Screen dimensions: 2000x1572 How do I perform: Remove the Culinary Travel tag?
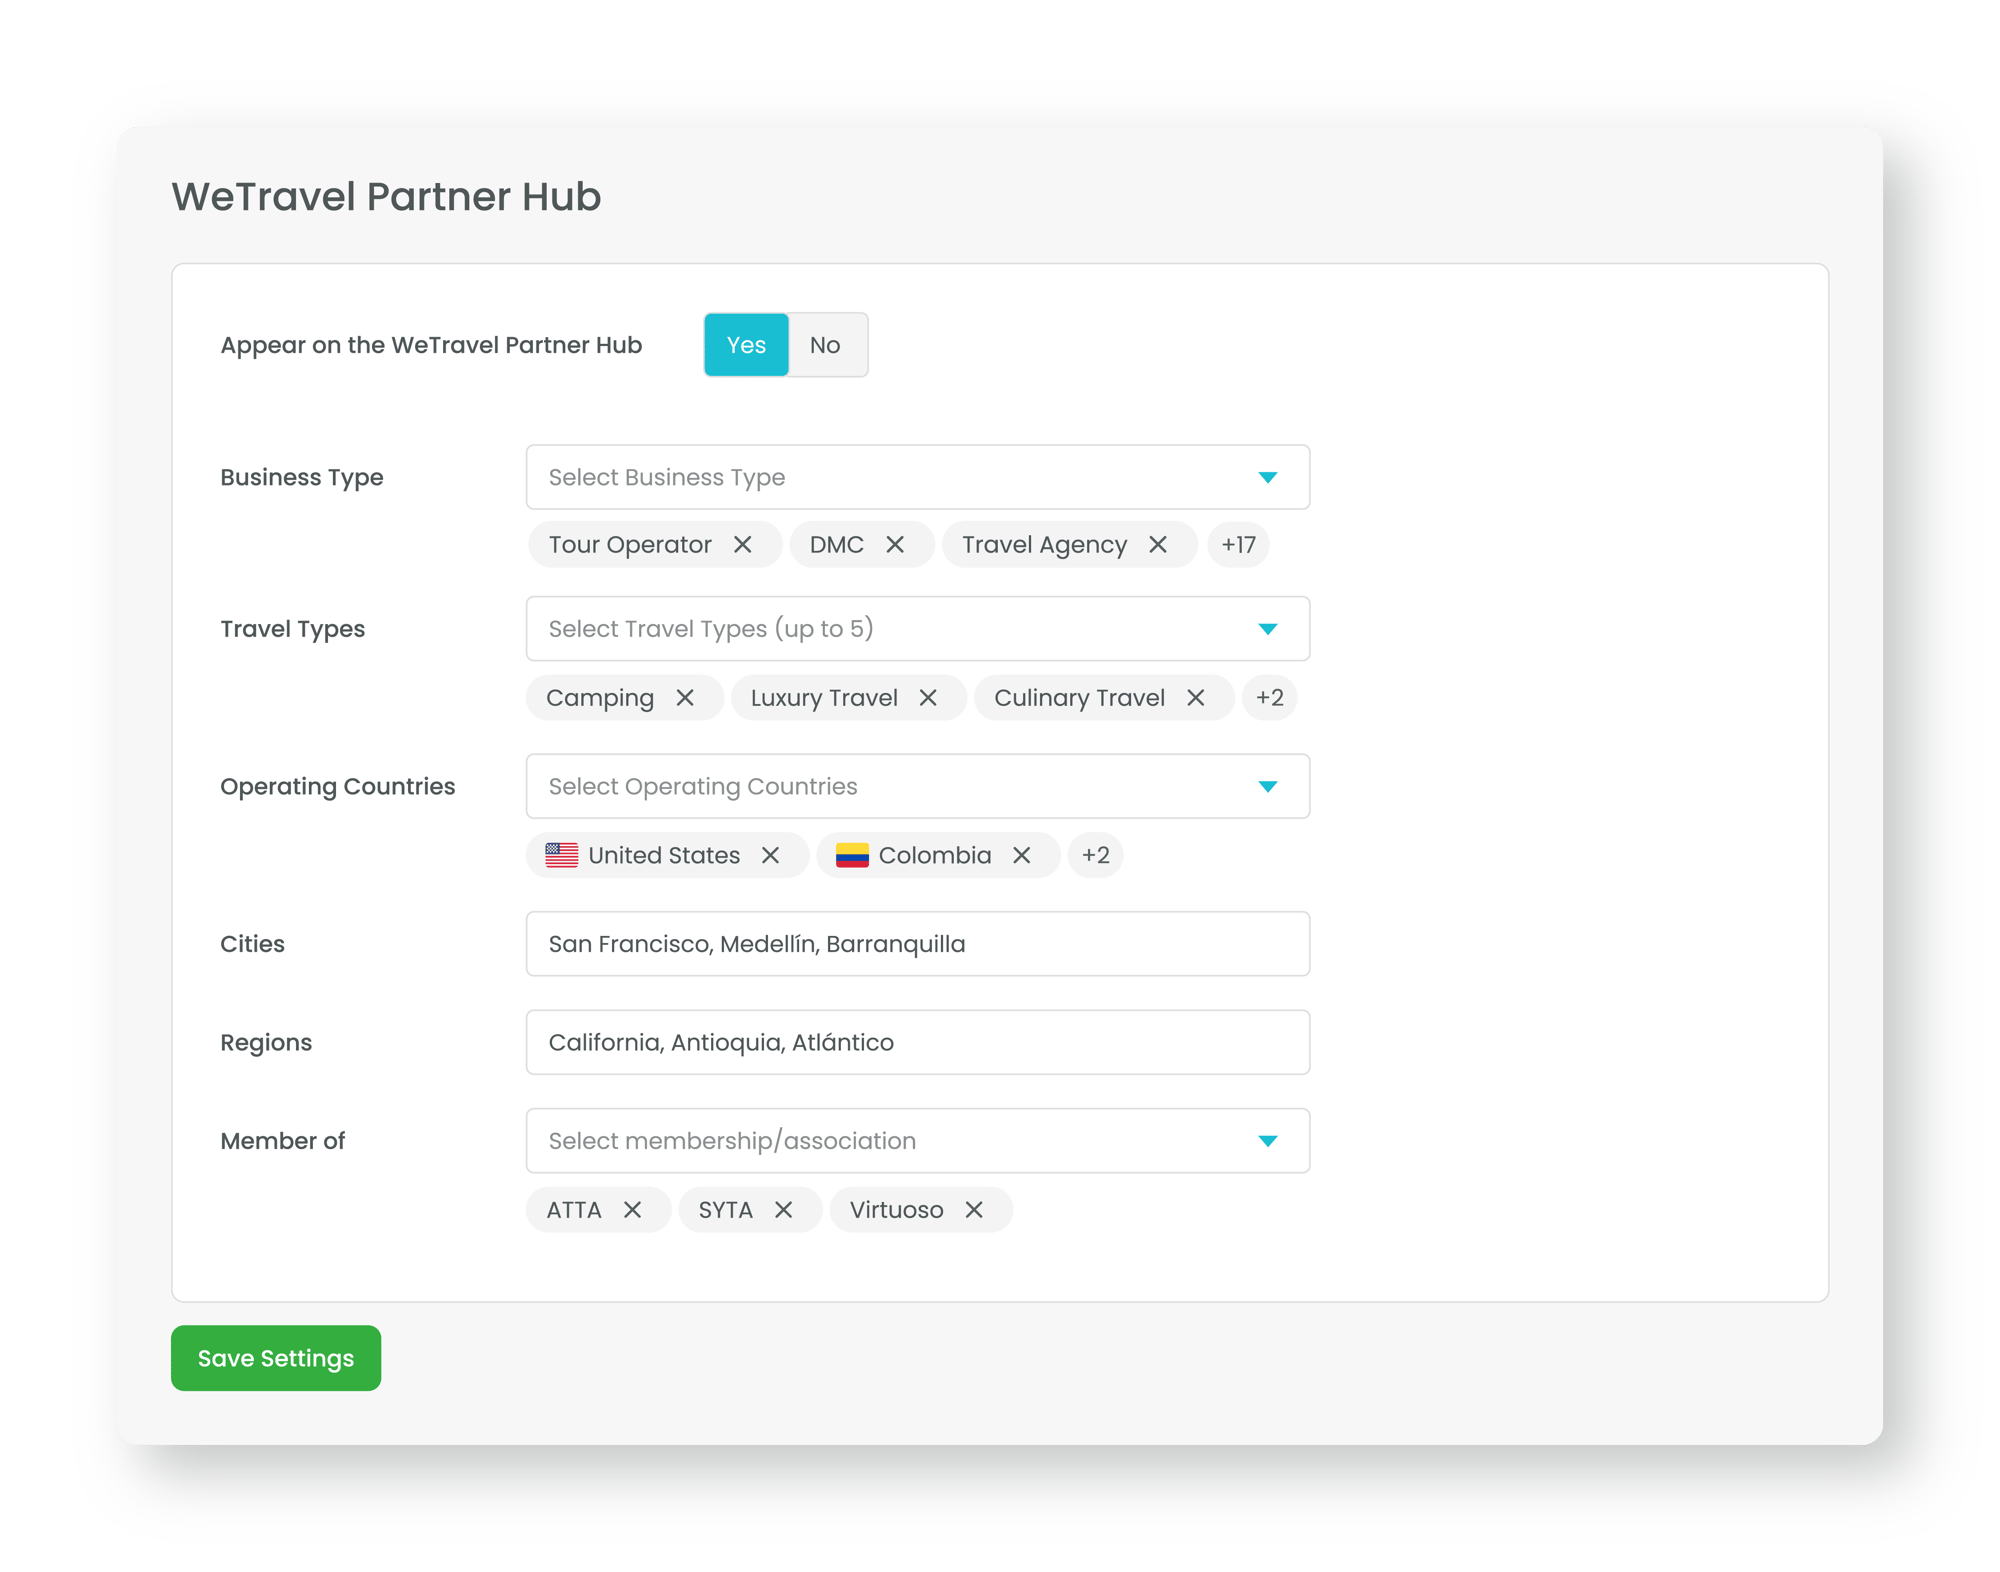pos(1196,698)
